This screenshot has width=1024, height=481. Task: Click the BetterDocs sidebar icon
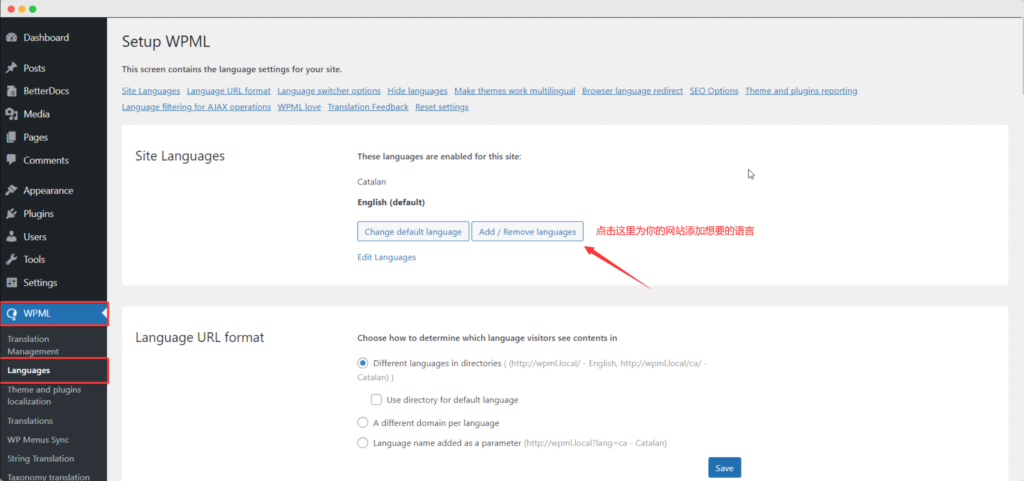11,91
